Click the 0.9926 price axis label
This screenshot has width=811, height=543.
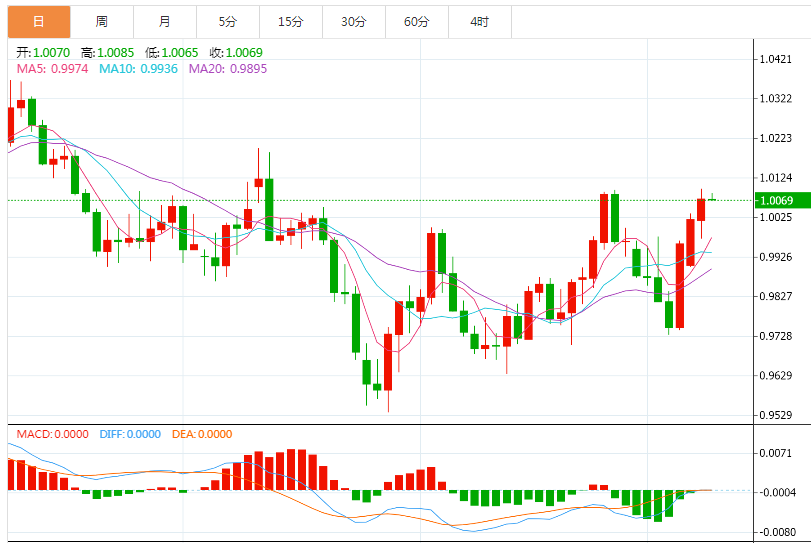click(x=775, y=257)
